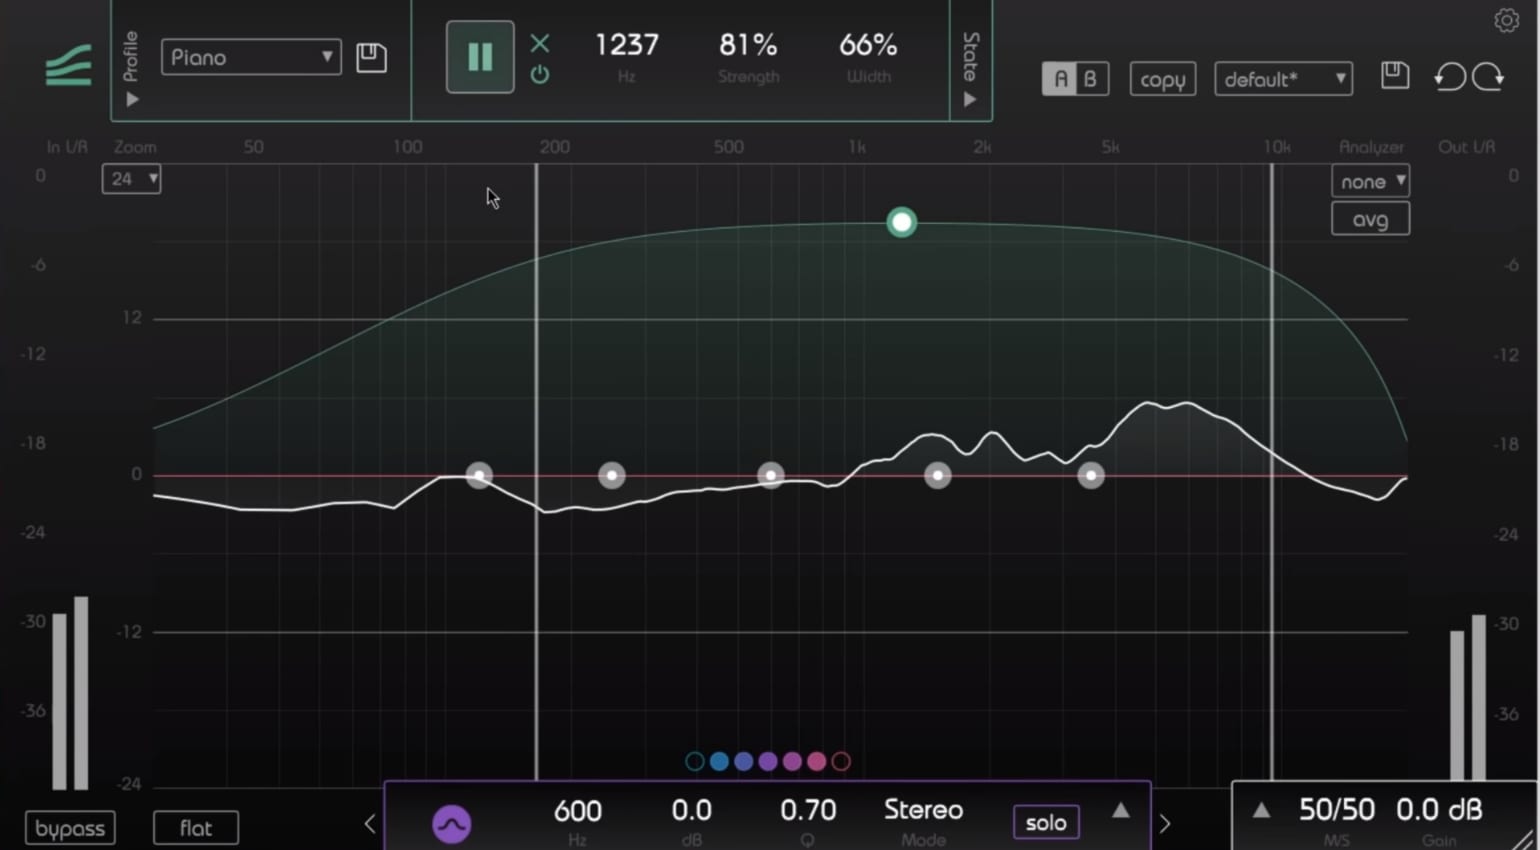Select the EQ node near 150 Hz
The image size is (1540, 850).
pos(479,475)
